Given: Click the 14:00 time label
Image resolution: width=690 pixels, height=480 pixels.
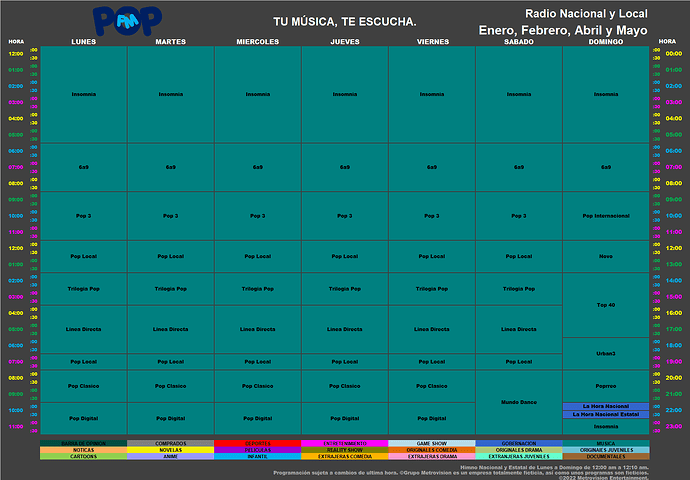Looking at the screenshot, I should click(x=674, y=281).
